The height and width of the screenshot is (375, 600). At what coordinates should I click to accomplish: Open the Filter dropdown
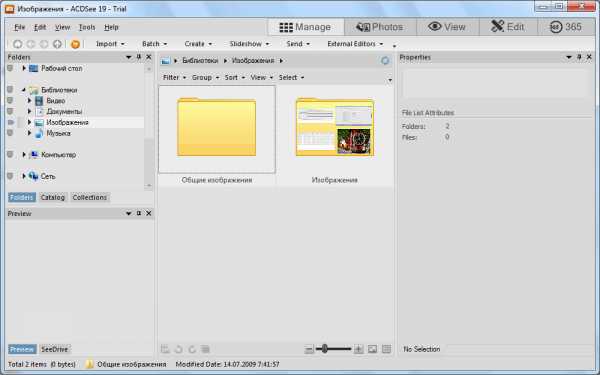coord(174,77)
